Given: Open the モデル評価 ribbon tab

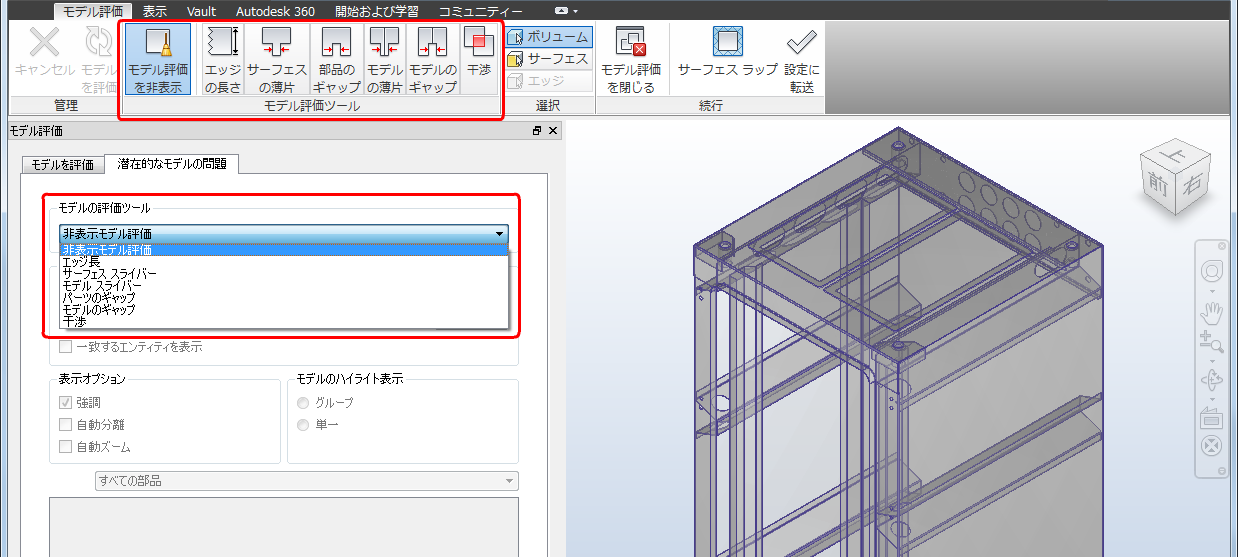Looking at the screenshot, I should click(92, 11).
